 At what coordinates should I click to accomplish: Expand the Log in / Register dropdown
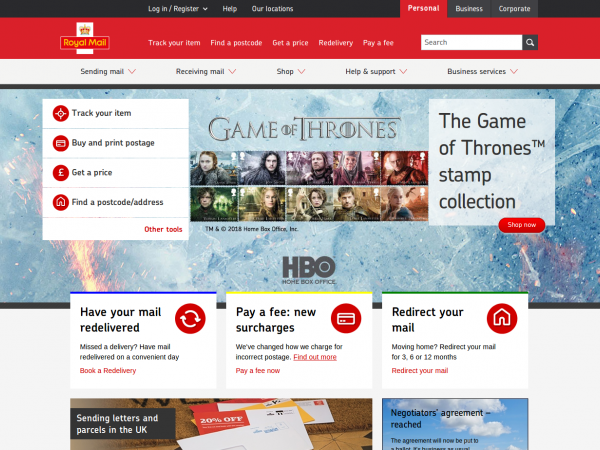pos(178,9)
